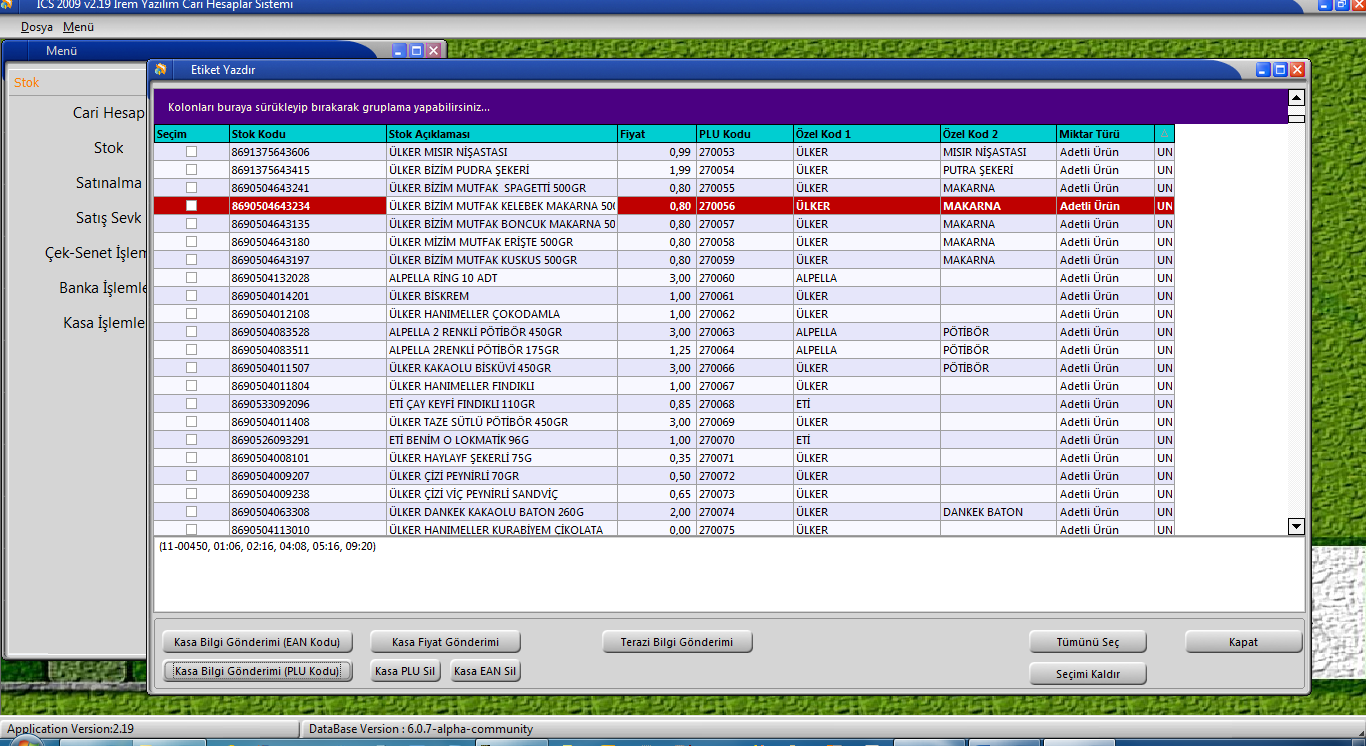Click the Kapat button
The image size is (1366, 746).
[x=1244, y=642]
